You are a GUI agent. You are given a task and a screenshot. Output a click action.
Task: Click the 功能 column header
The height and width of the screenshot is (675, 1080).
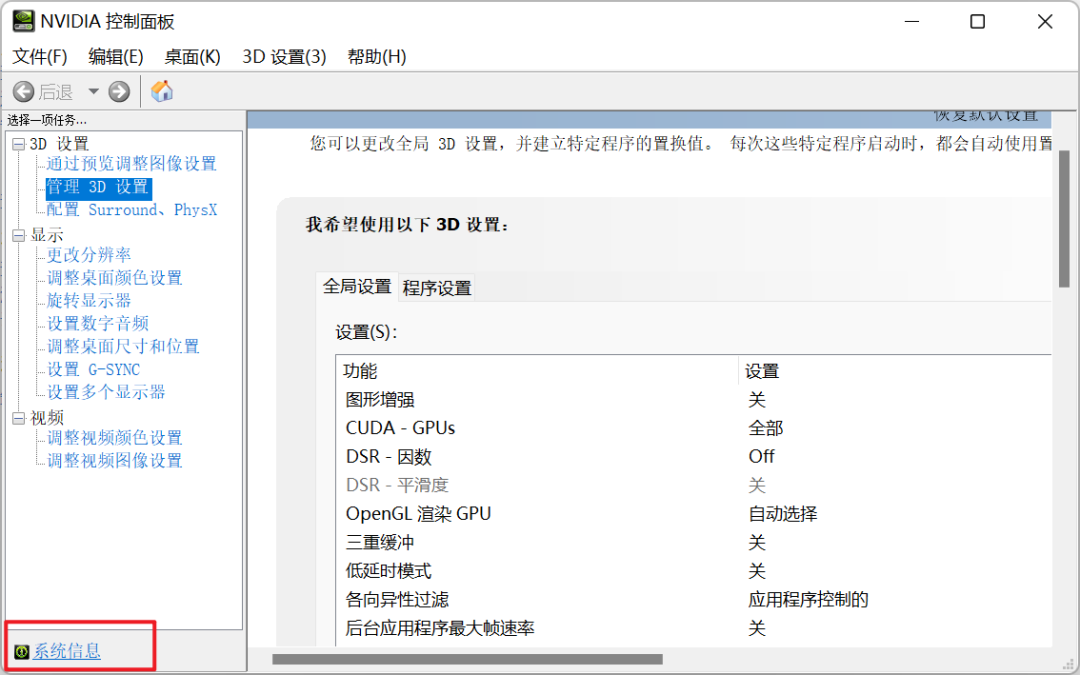(537, 371)
